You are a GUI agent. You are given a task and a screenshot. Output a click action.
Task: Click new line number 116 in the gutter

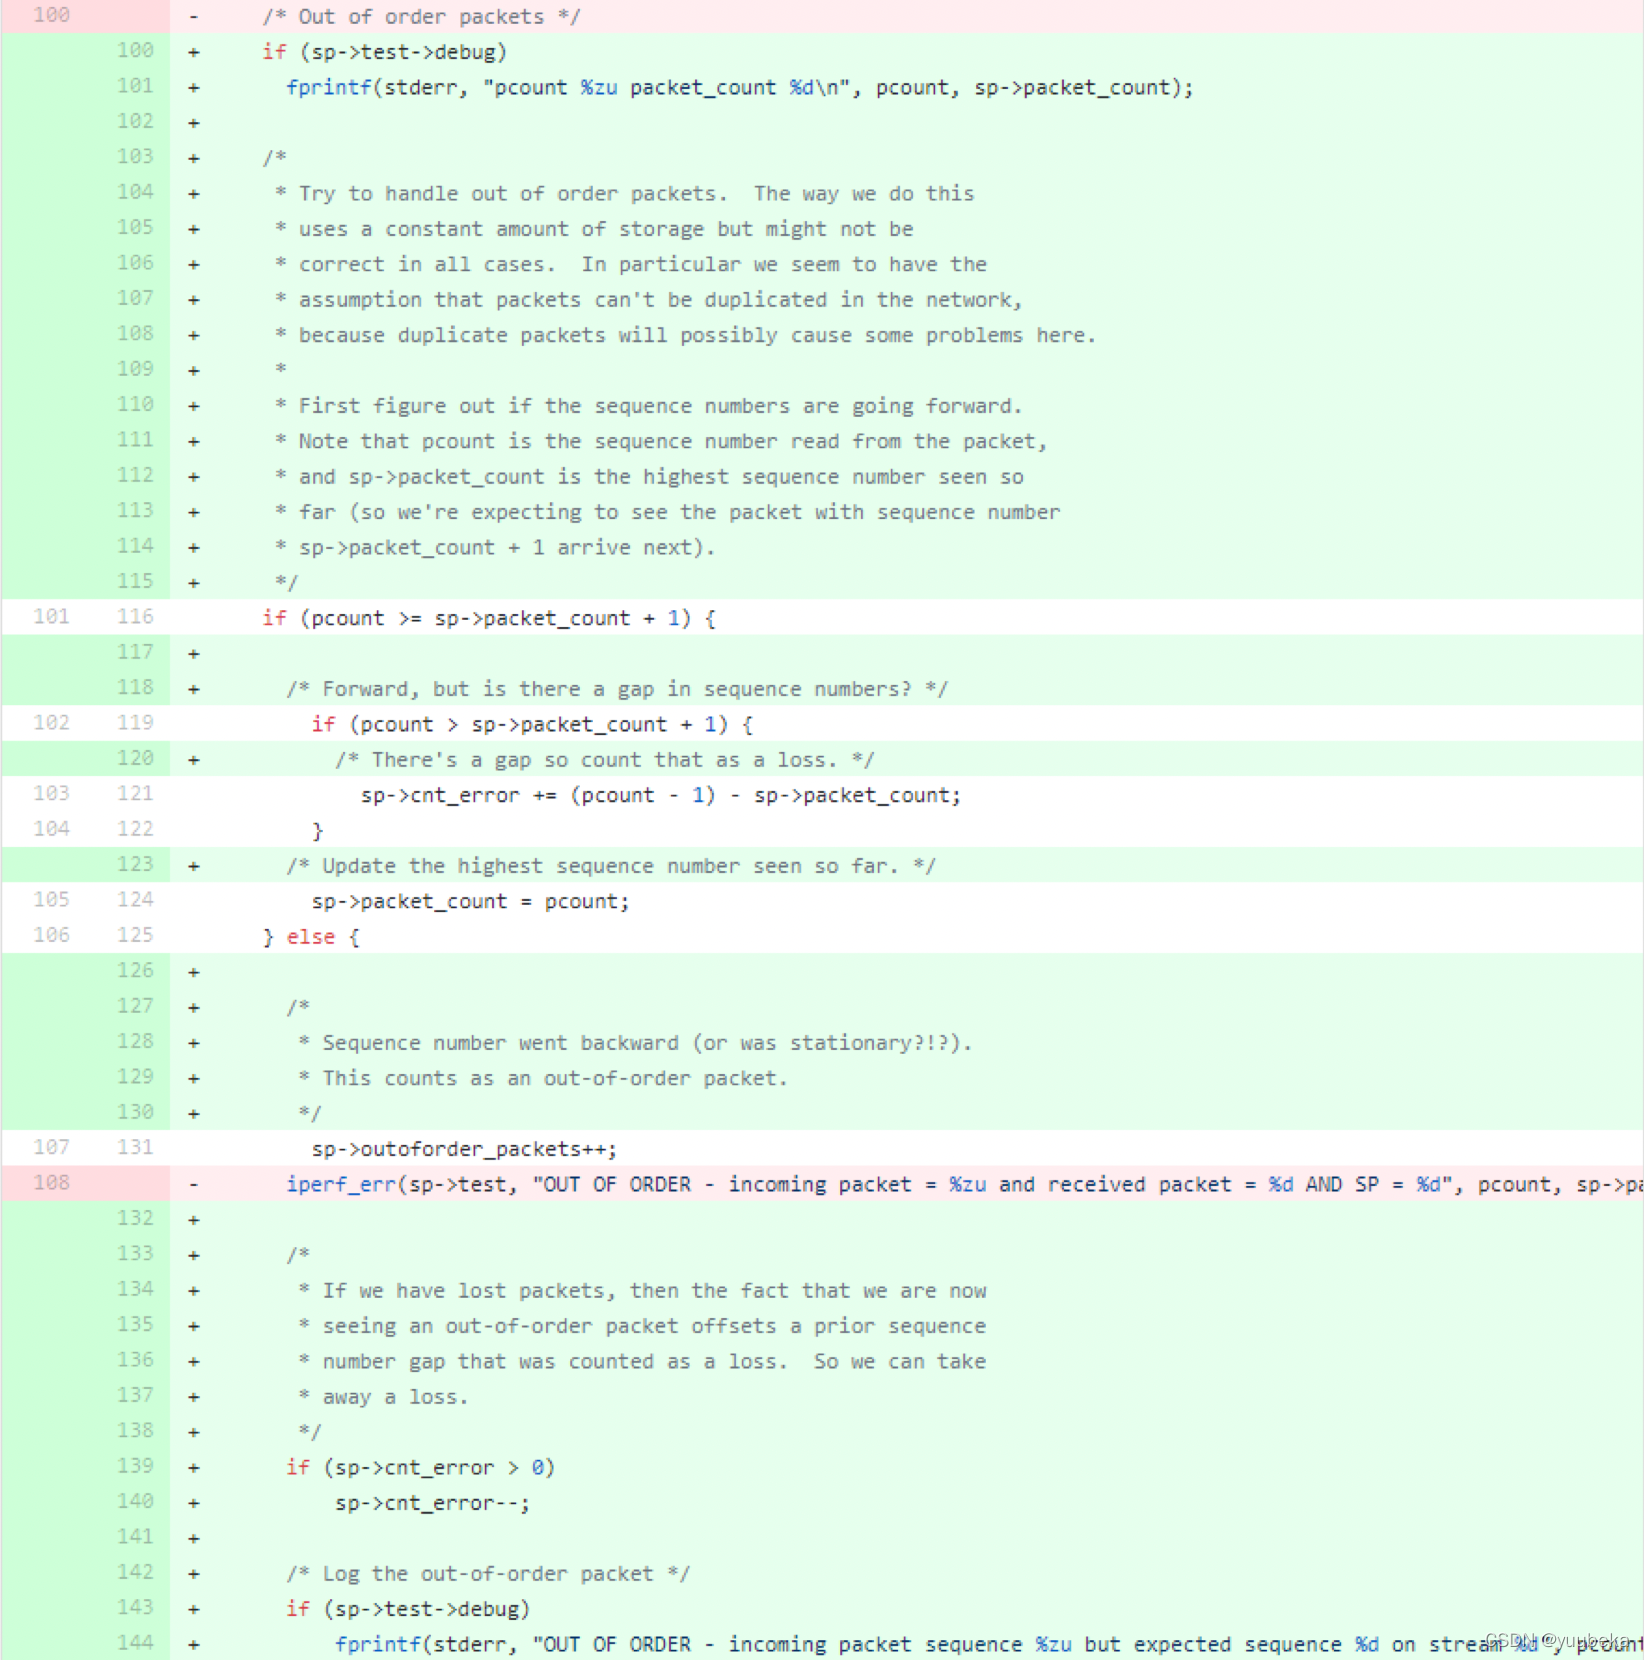pos(135,617)
